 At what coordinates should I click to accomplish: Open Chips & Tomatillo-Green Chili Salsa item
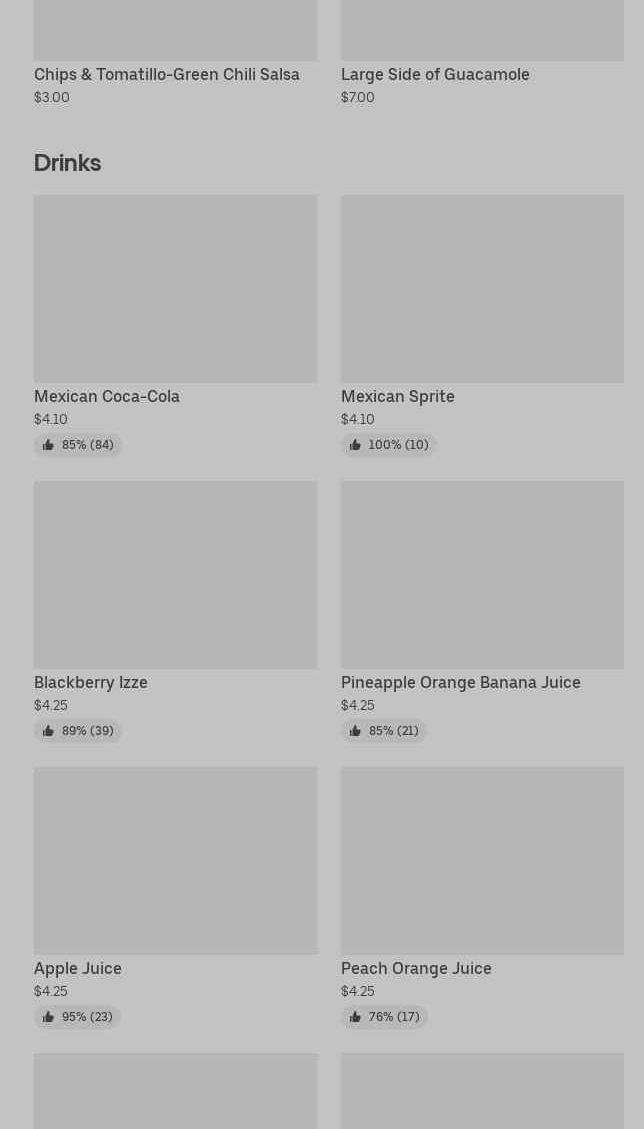(167, 74)
